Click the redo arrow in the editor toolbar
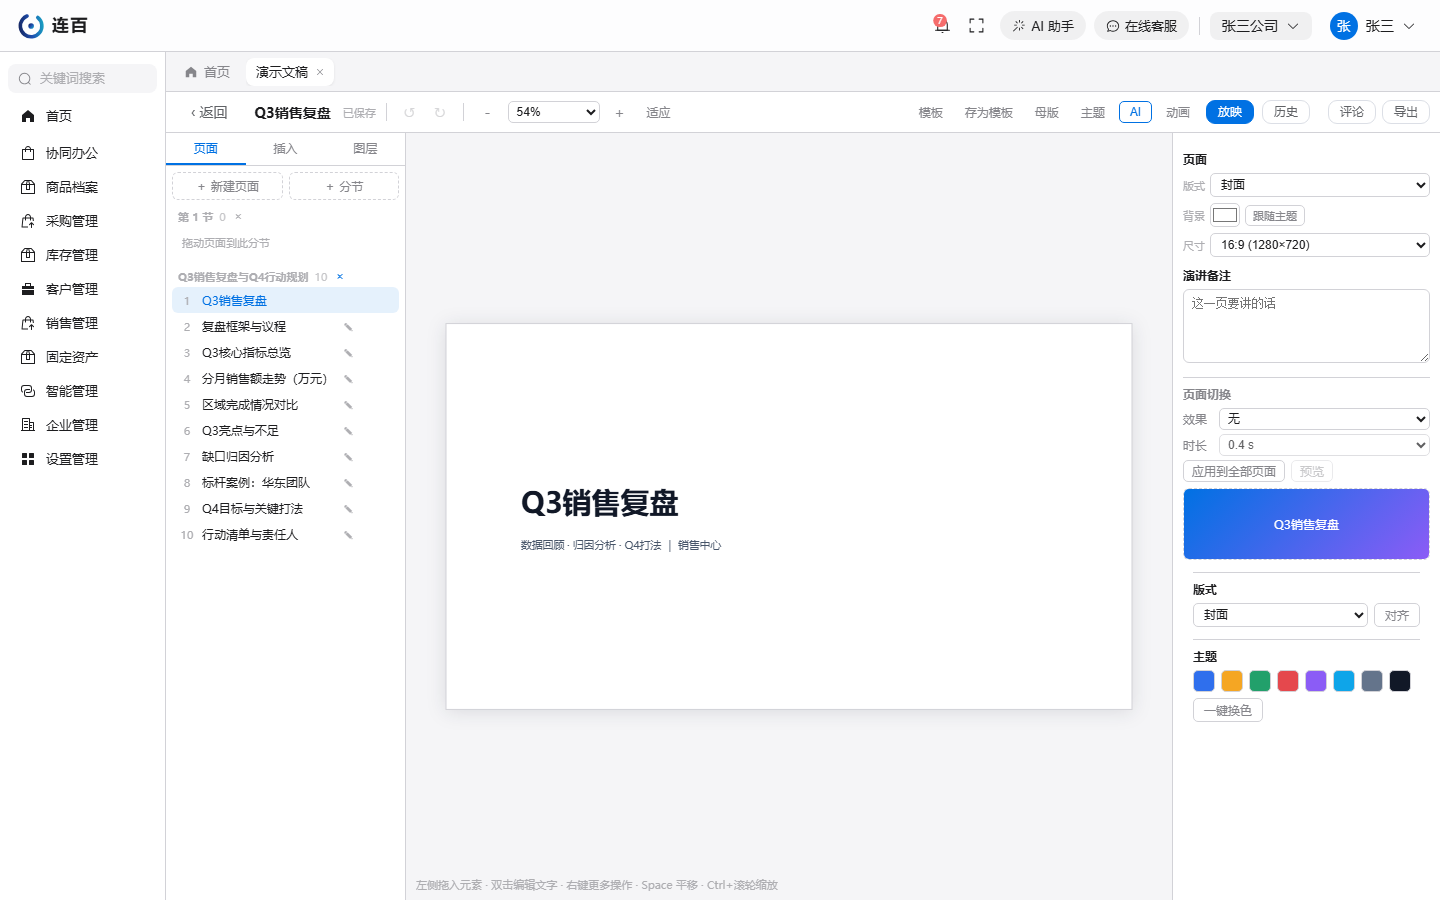The height and width of the screenshot is (900, 1440). click(x=440, y=113)
